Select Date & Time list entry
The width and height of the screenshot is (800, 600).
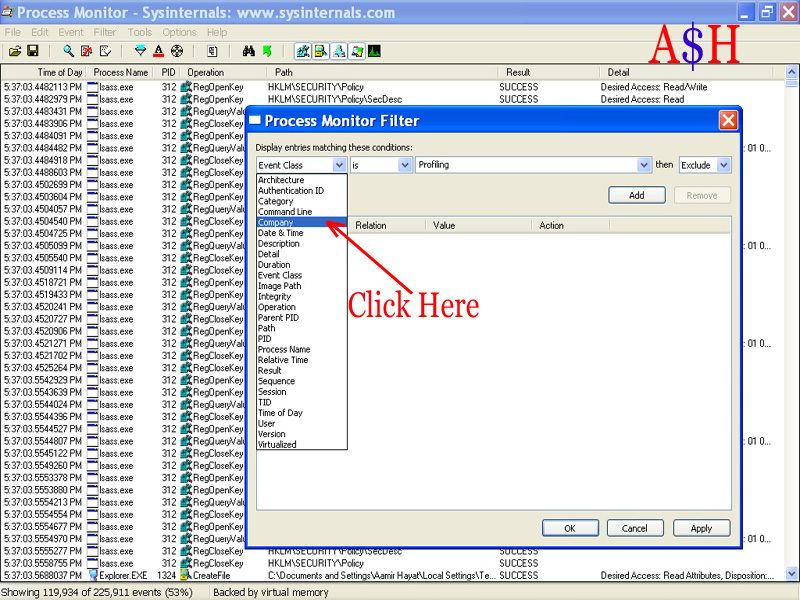pos(302,233)
